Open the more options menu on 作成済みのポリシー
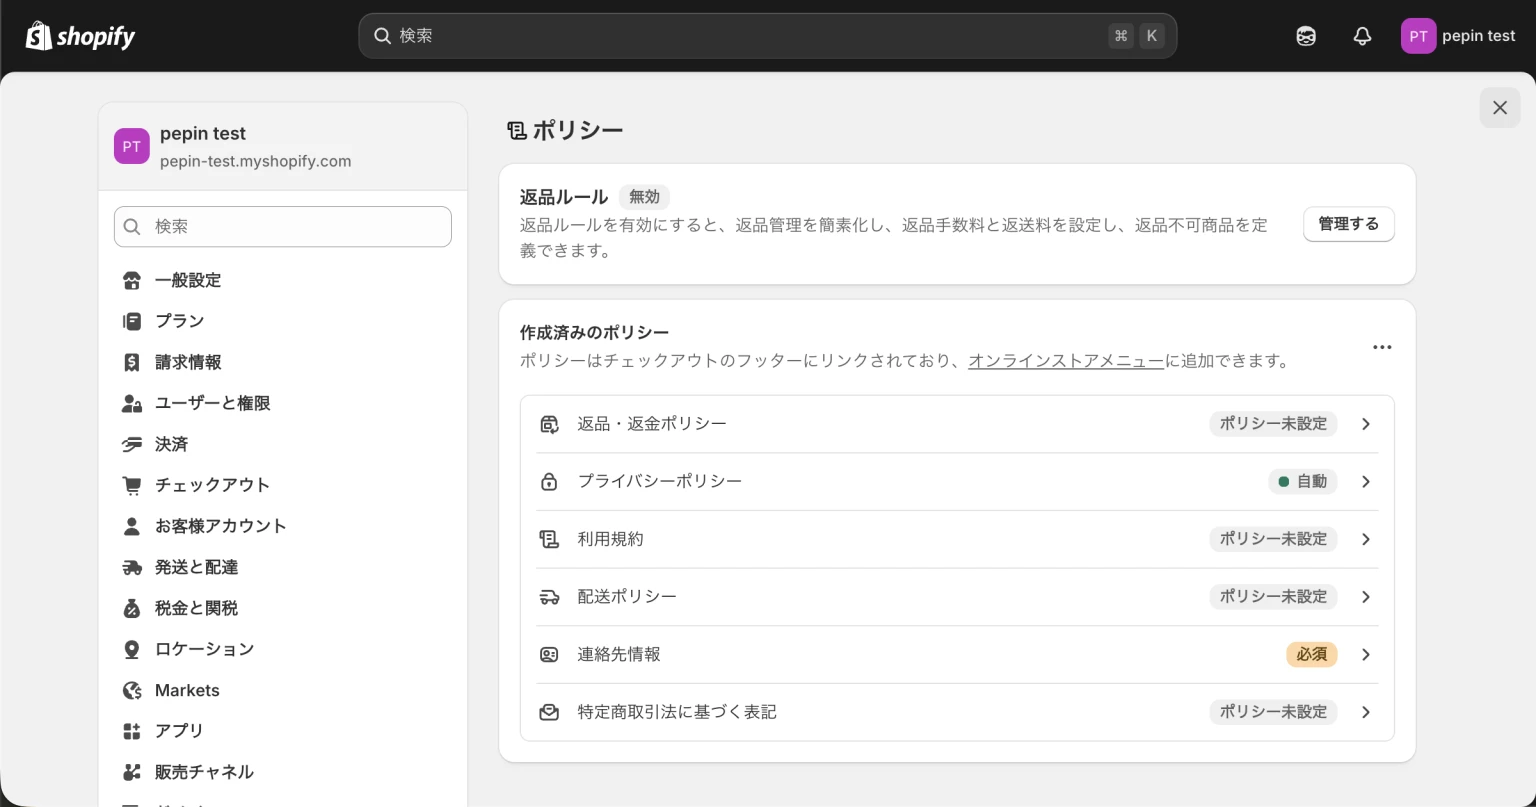This screenshot has width=1536, height=807. click(1382, 347)
